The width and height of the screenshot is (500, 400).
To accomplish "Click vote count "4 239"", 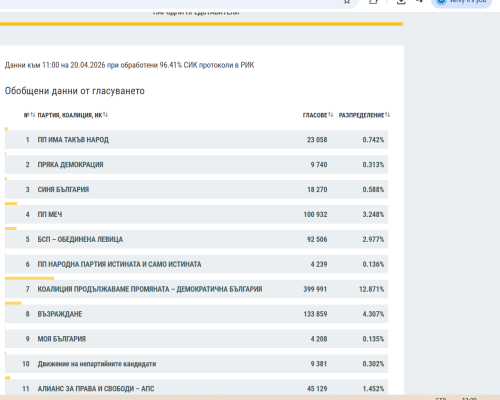I will [319, 264].
